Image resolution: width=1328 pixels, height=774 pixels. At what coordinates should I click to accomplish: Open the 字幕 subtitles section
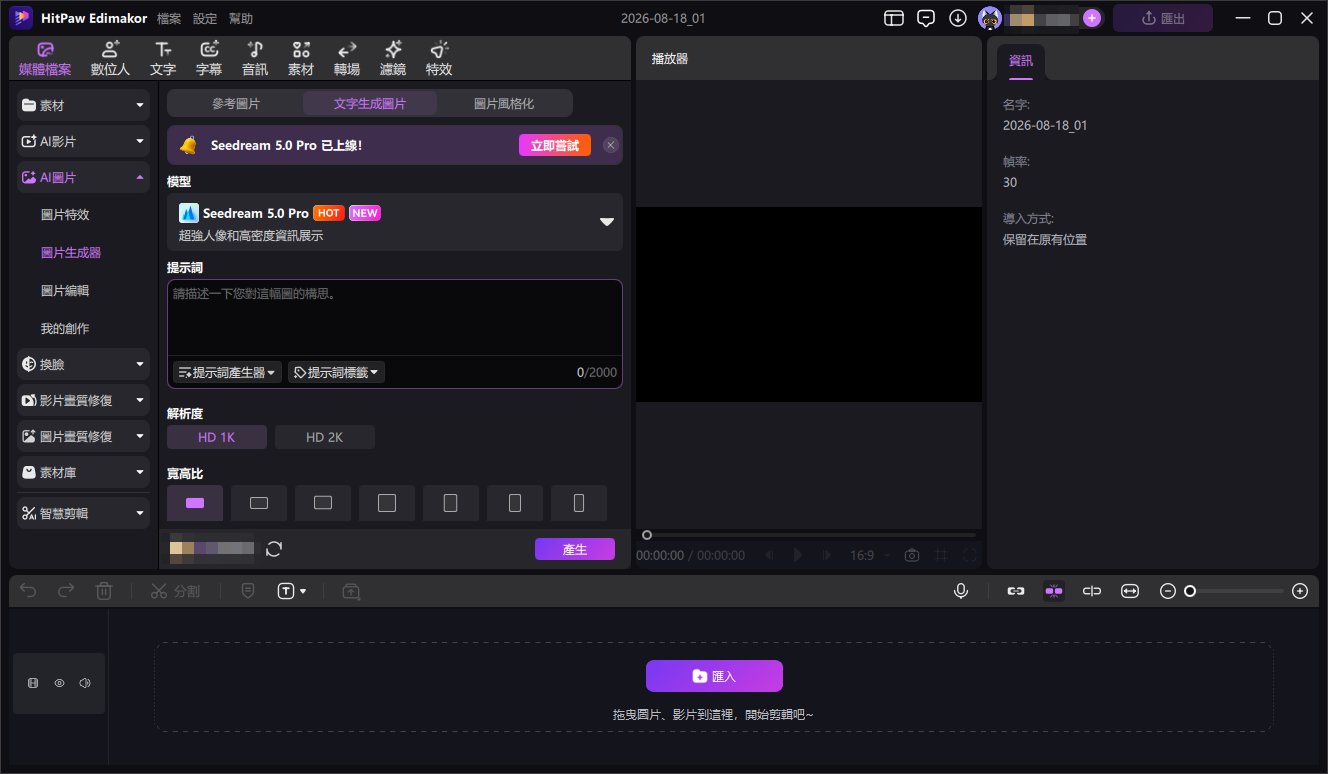pos(209,59)
